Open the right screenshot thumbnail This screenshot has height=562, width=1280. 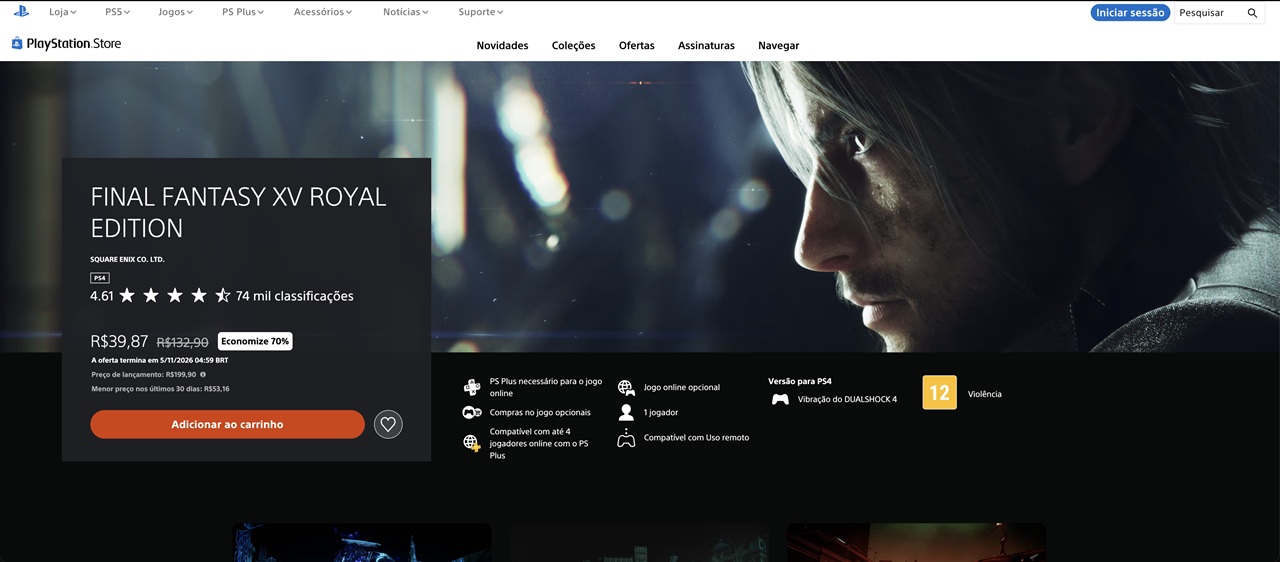pyautogui.click(x=916, y=542)
